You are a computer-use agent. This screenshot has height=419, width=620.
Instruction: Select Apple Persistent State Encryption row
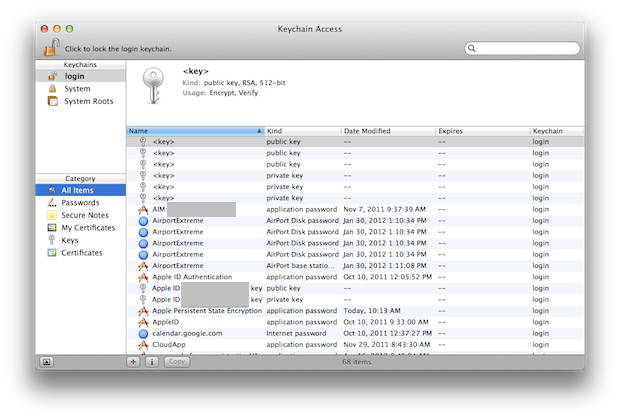click(355, 311)
